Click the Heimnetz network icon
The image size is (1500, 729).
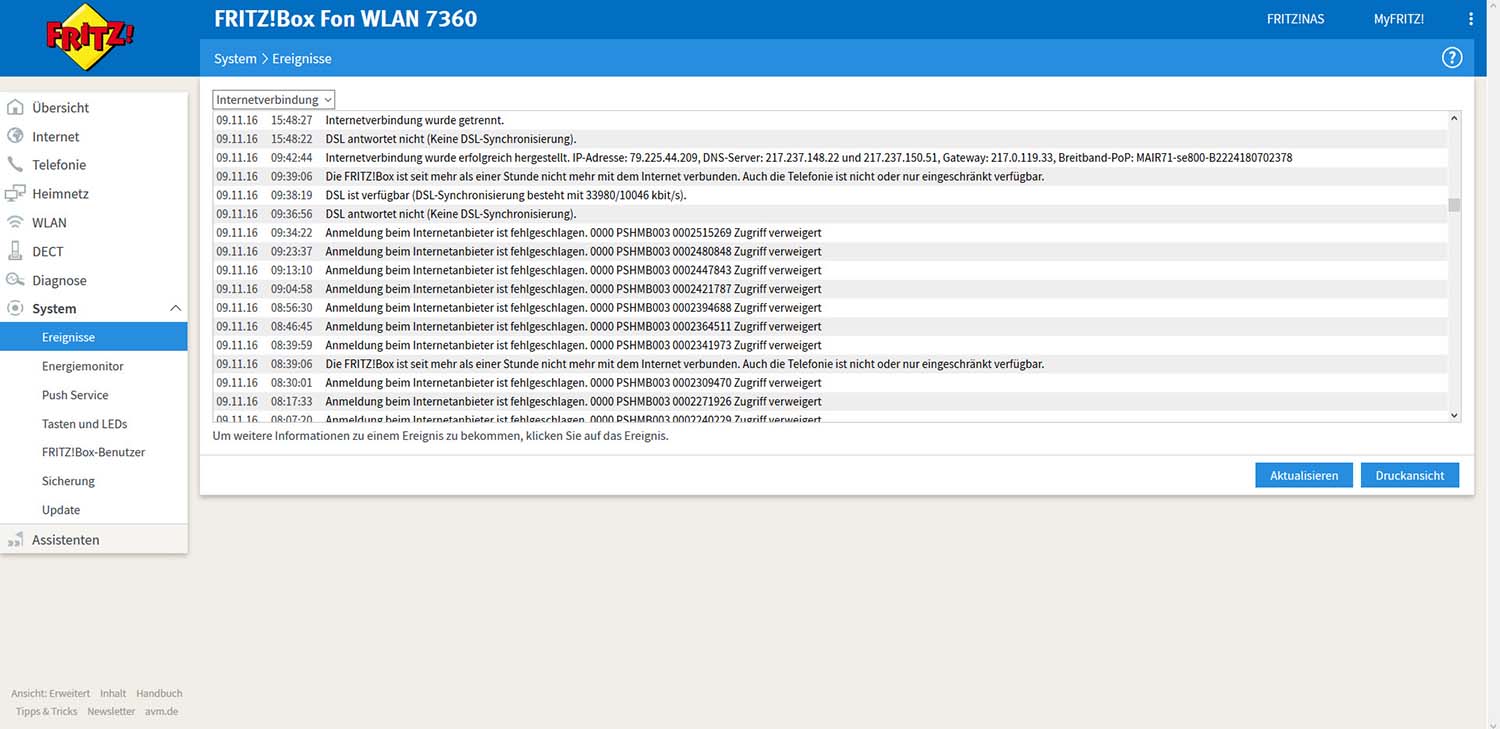point(15,193)
